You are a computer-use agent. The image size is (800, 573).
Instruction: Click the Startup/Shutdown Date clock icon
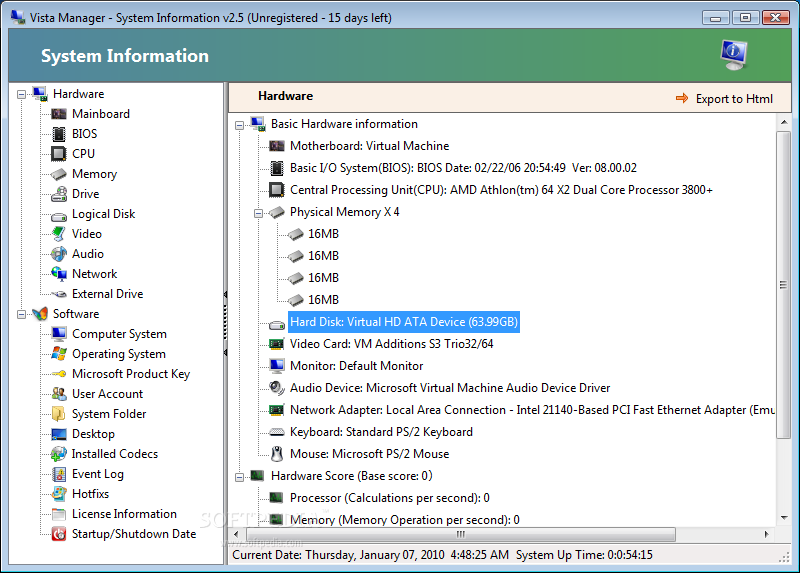[59, 534]
